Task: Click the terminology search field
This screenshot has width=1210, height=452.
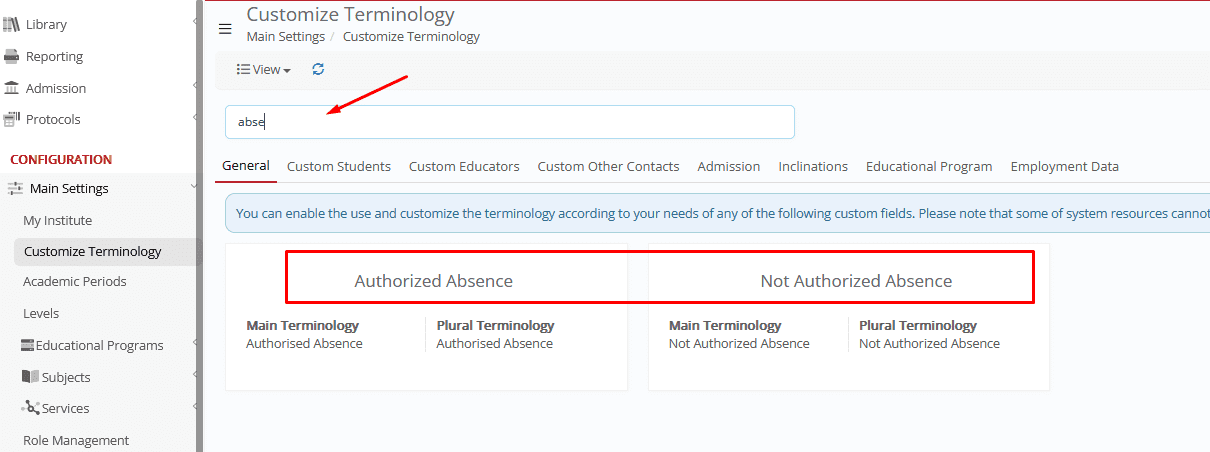Action: tap(510, 122)
